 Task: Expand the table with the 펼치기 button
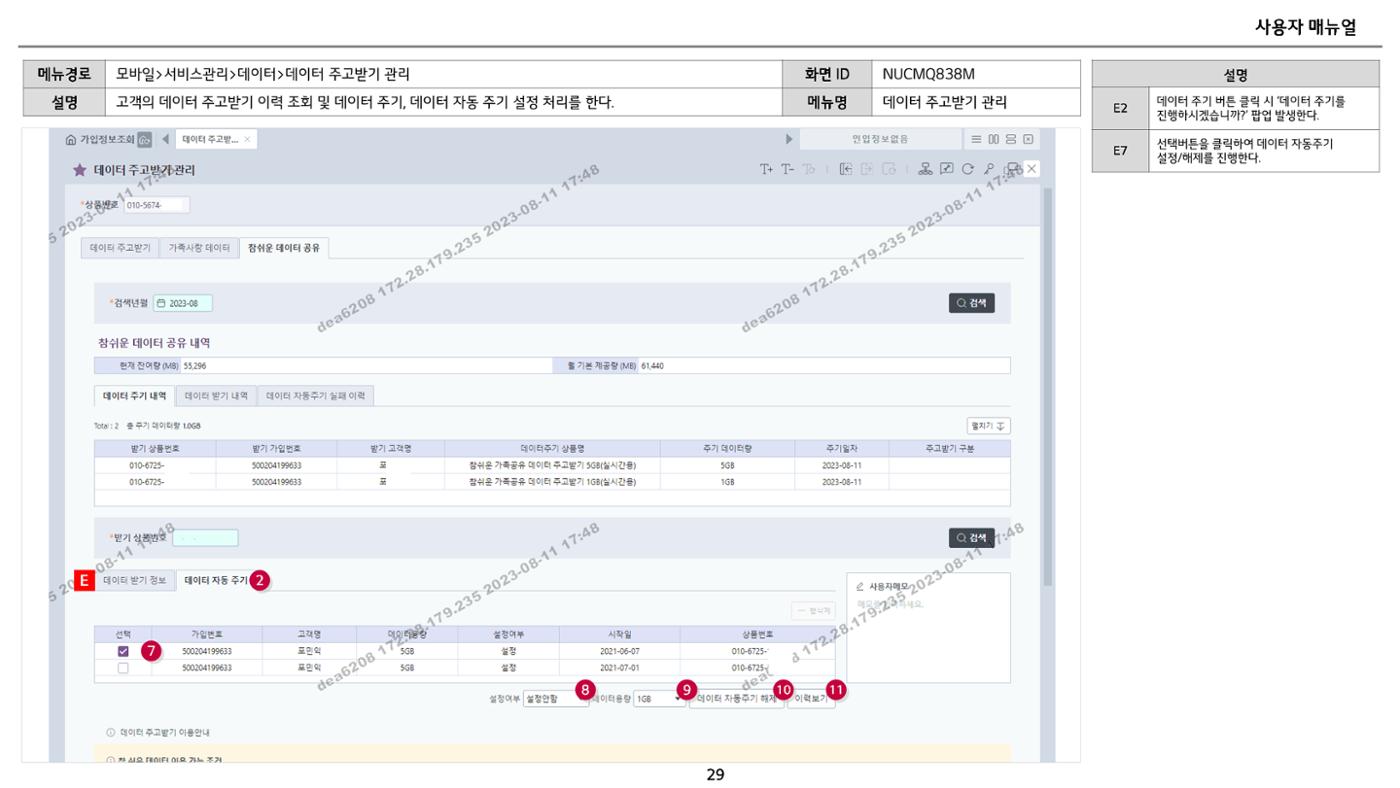[x=988, y=425]
